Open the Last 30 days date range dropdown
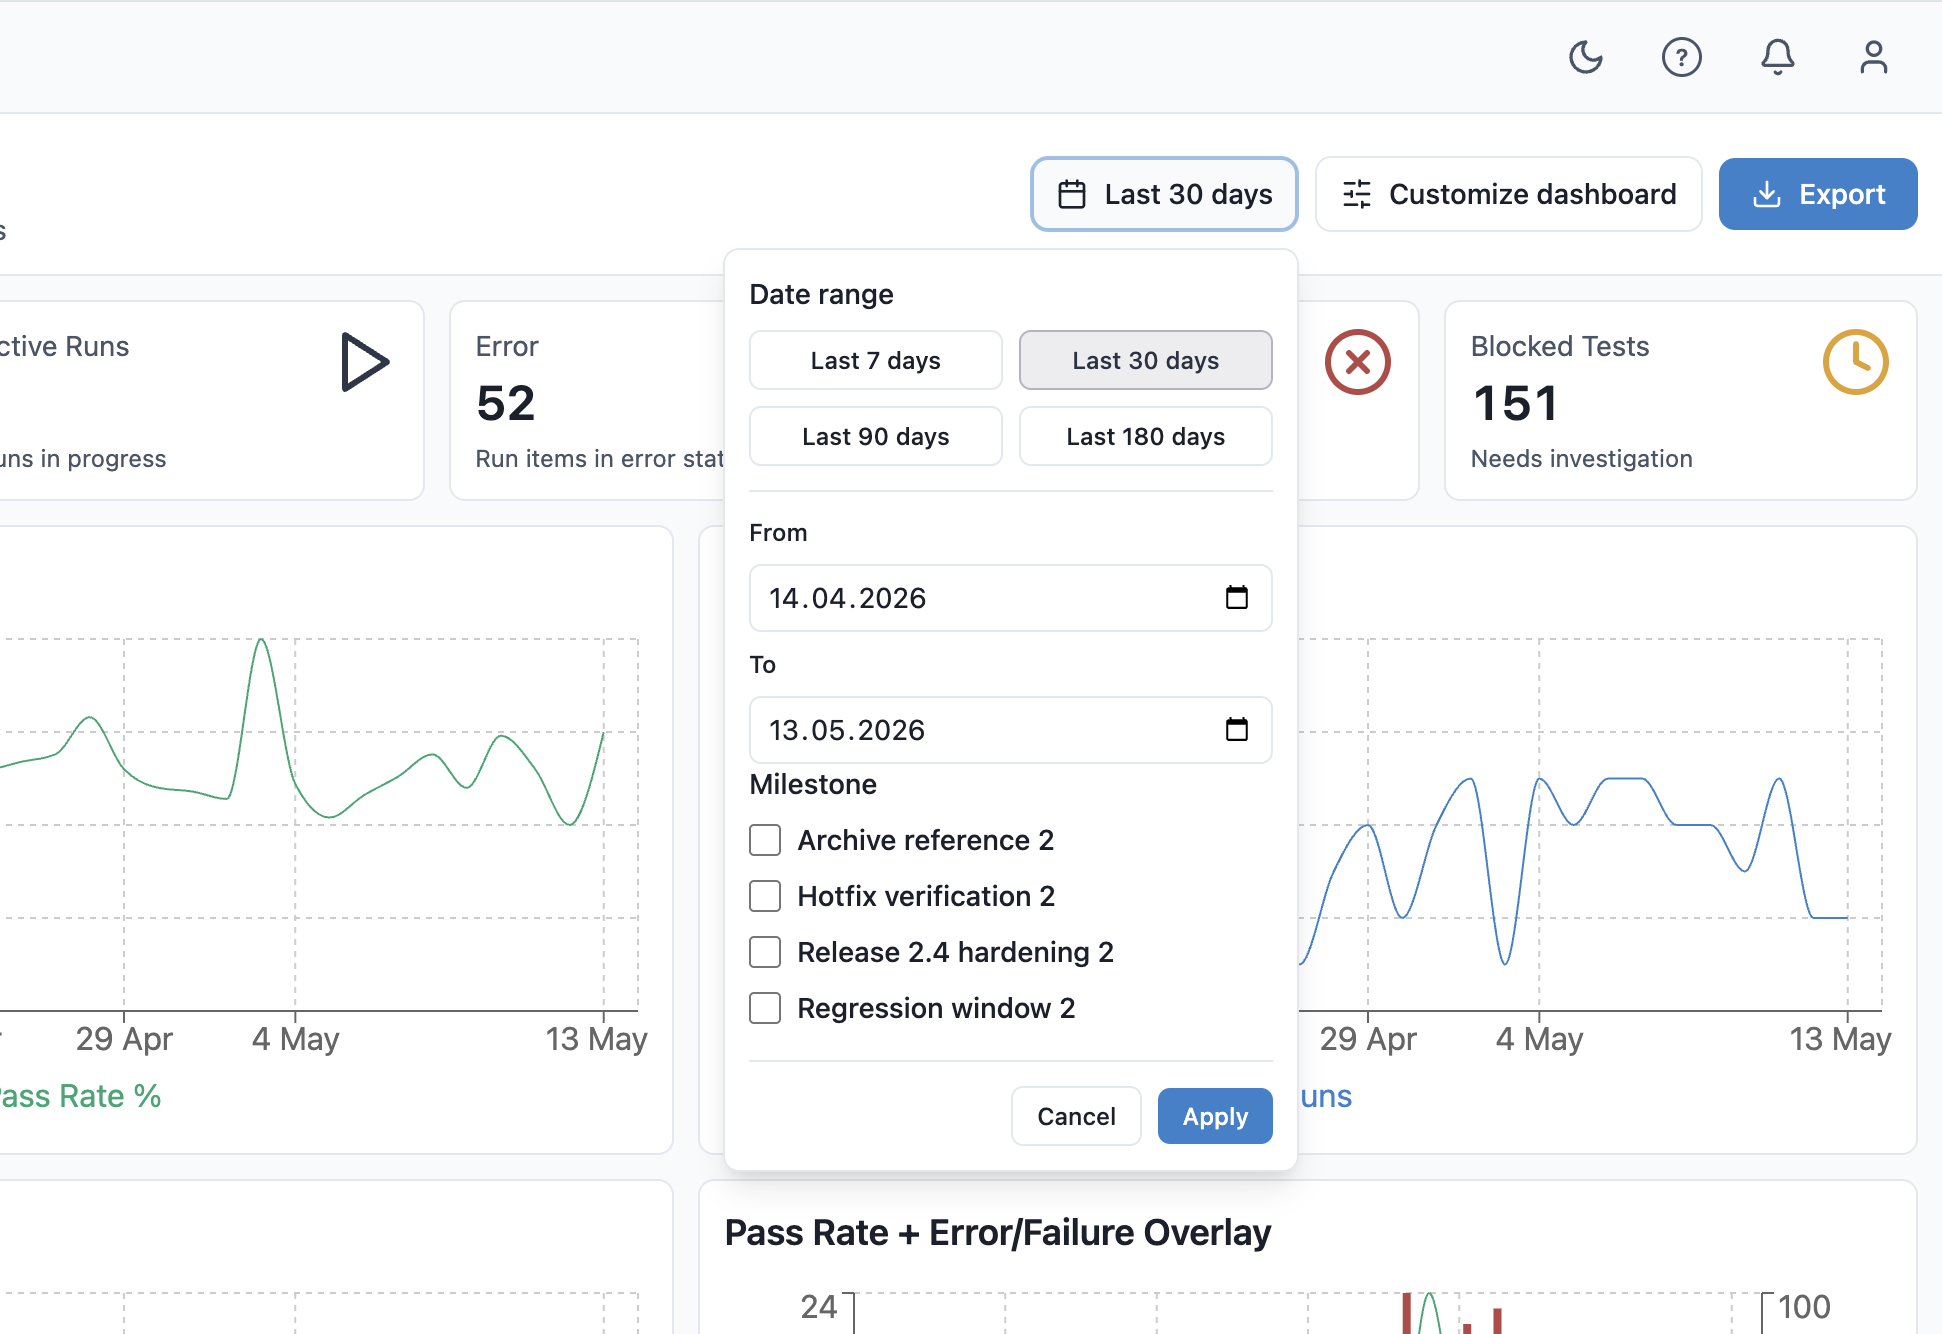Screen dimensions: 1942x1334 (x=1164, y=194)
